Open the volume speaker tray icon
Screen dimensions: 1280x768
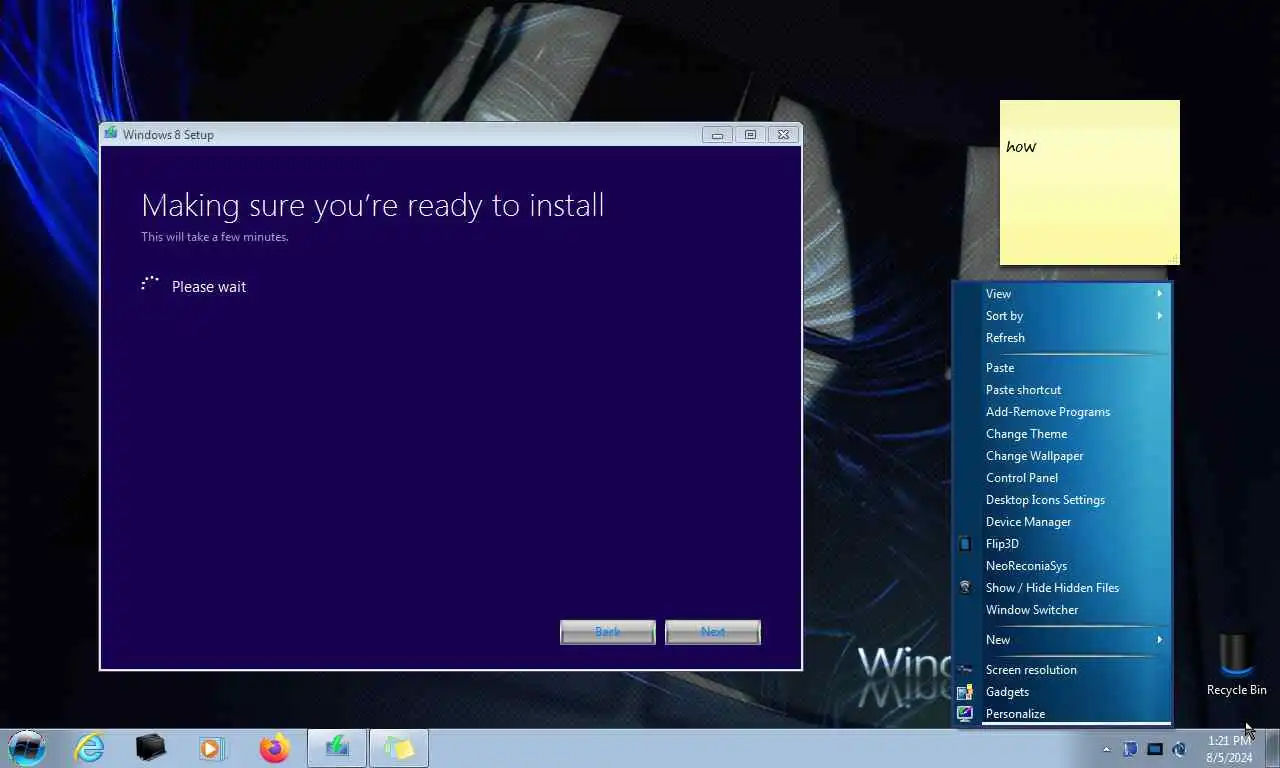(1179, 749)
